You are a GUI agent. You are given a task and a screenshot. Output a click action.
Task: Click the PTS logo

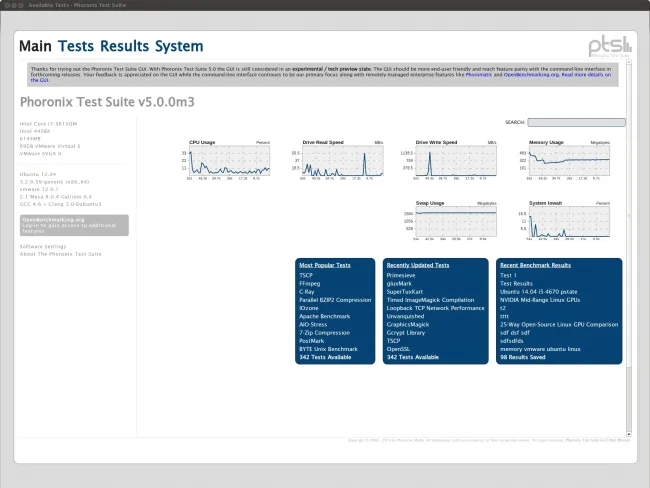click(610, 46)
